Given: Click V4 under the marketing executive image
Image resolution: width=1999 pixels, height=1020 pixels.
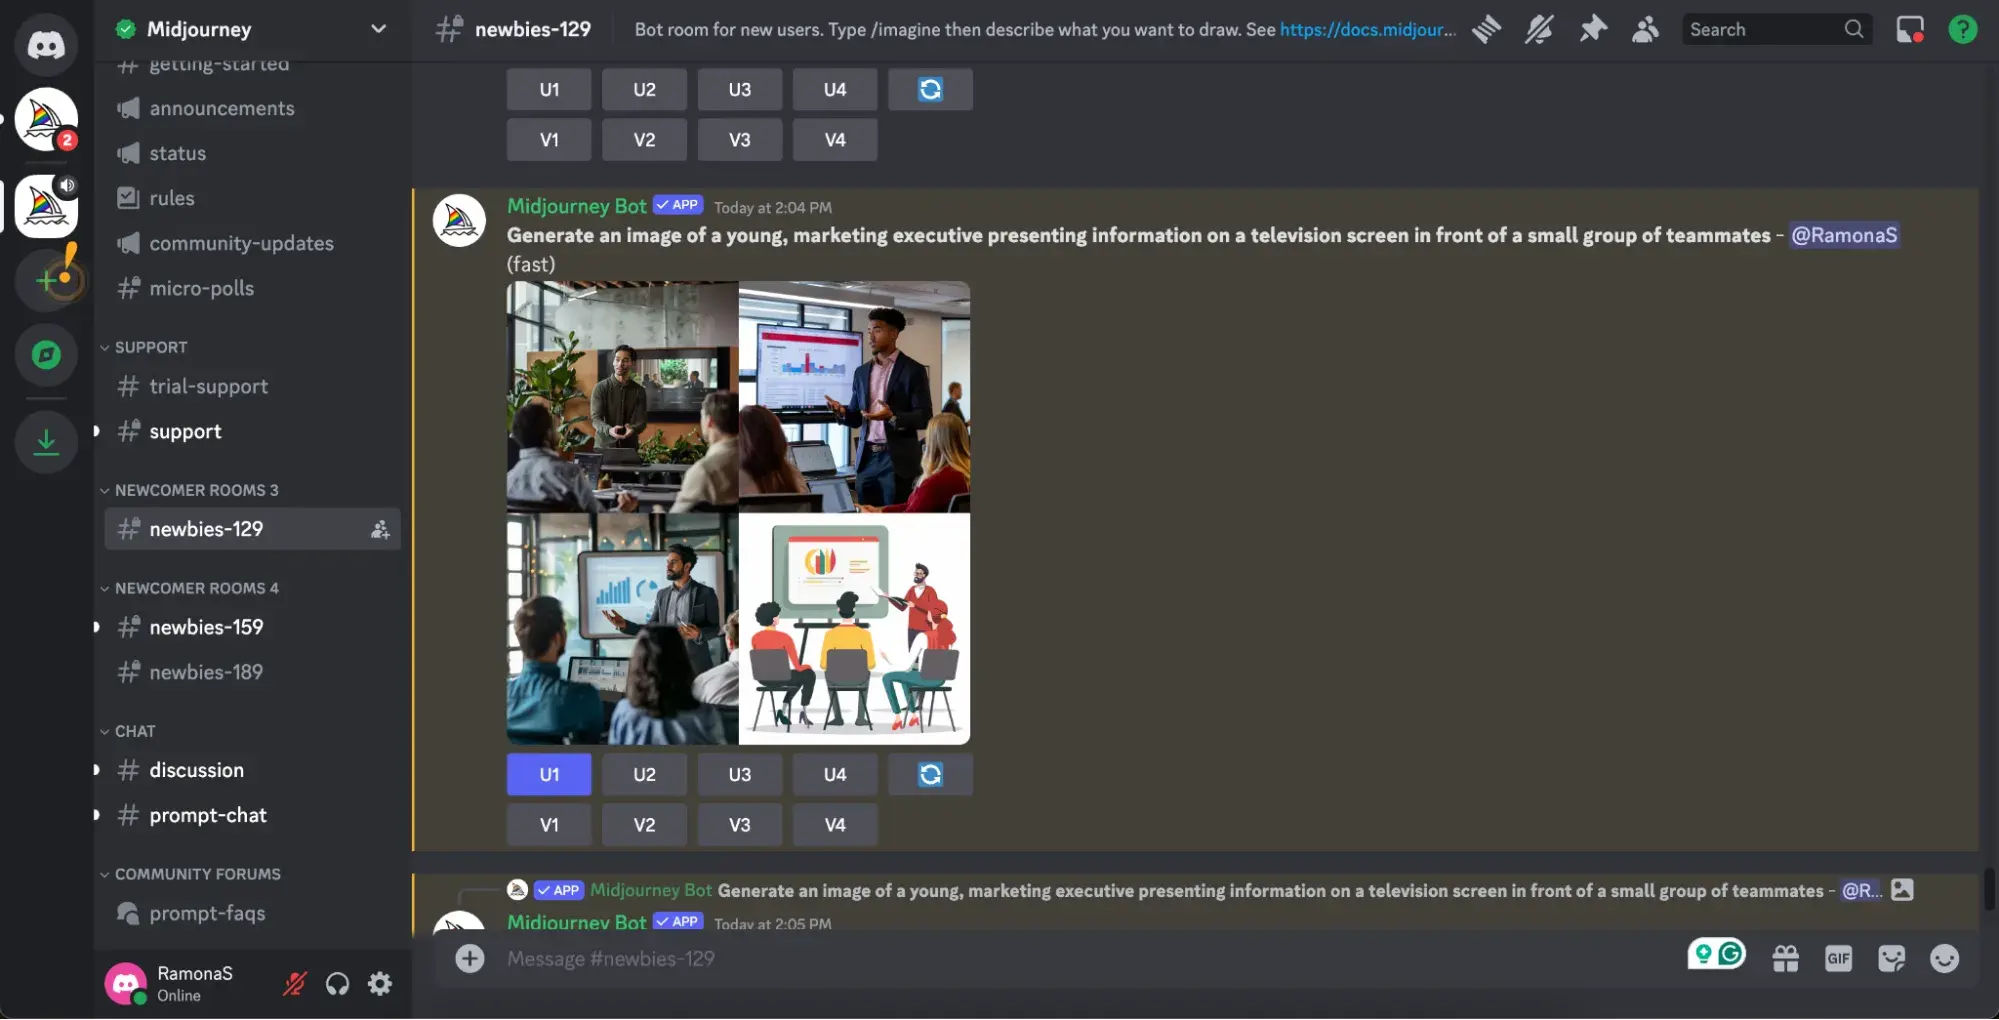Looking at the screenshot, I should pos(835,825).
